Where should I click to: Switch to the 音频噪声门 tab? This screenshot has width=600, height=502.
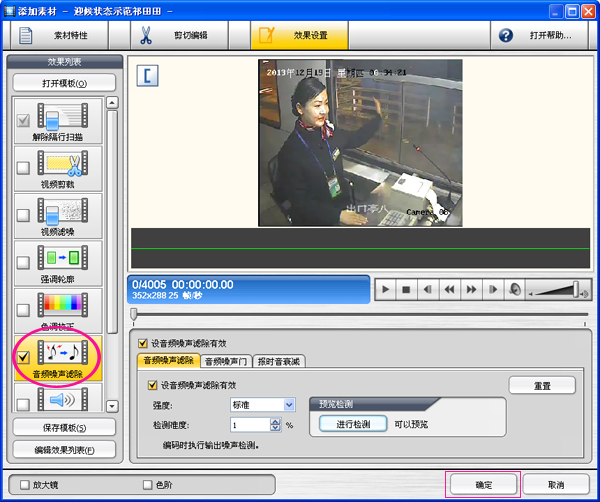point(227,361)
